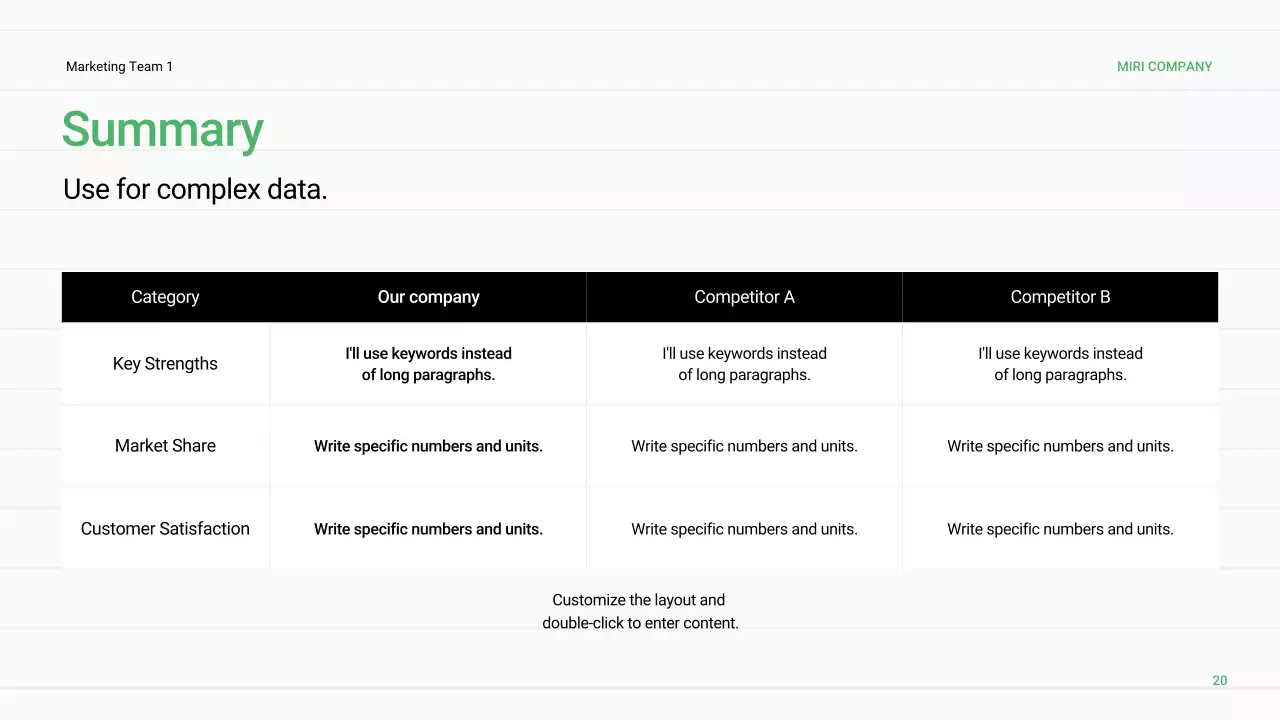Viewport: 1280px width, 720px height.
Task: Select the "Use for complex data." subtitle
Action: point(195,189)
